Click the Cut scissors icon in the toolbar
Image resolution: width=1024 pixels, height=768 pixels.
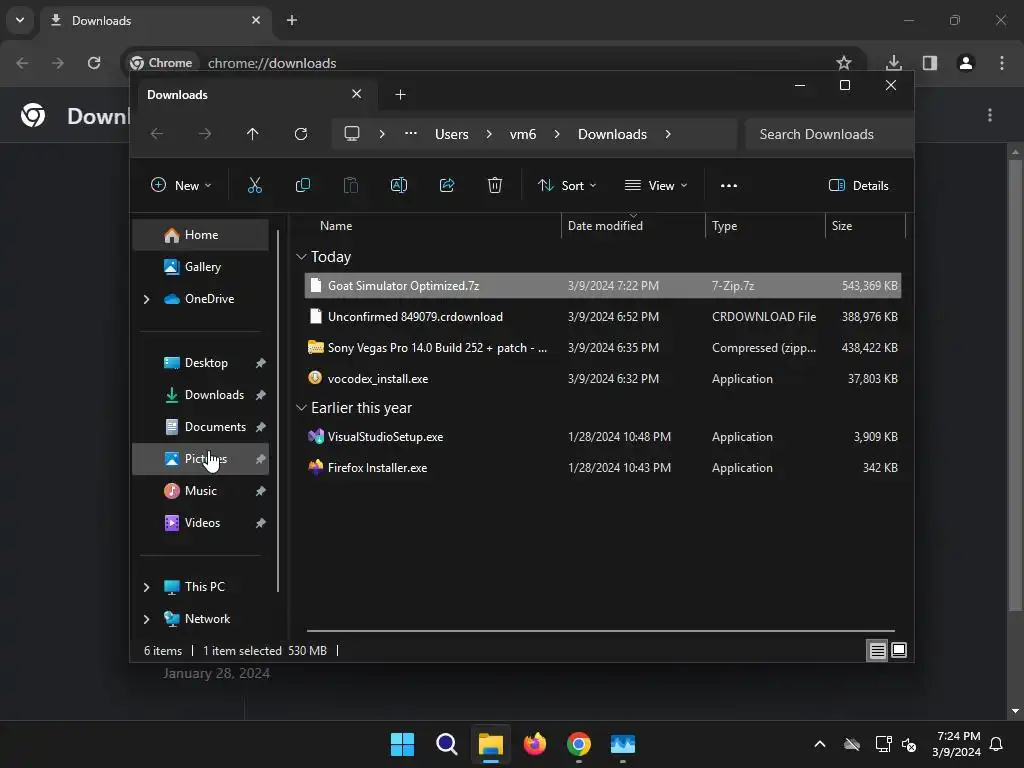pyautogui.click(x=255, y=185)
